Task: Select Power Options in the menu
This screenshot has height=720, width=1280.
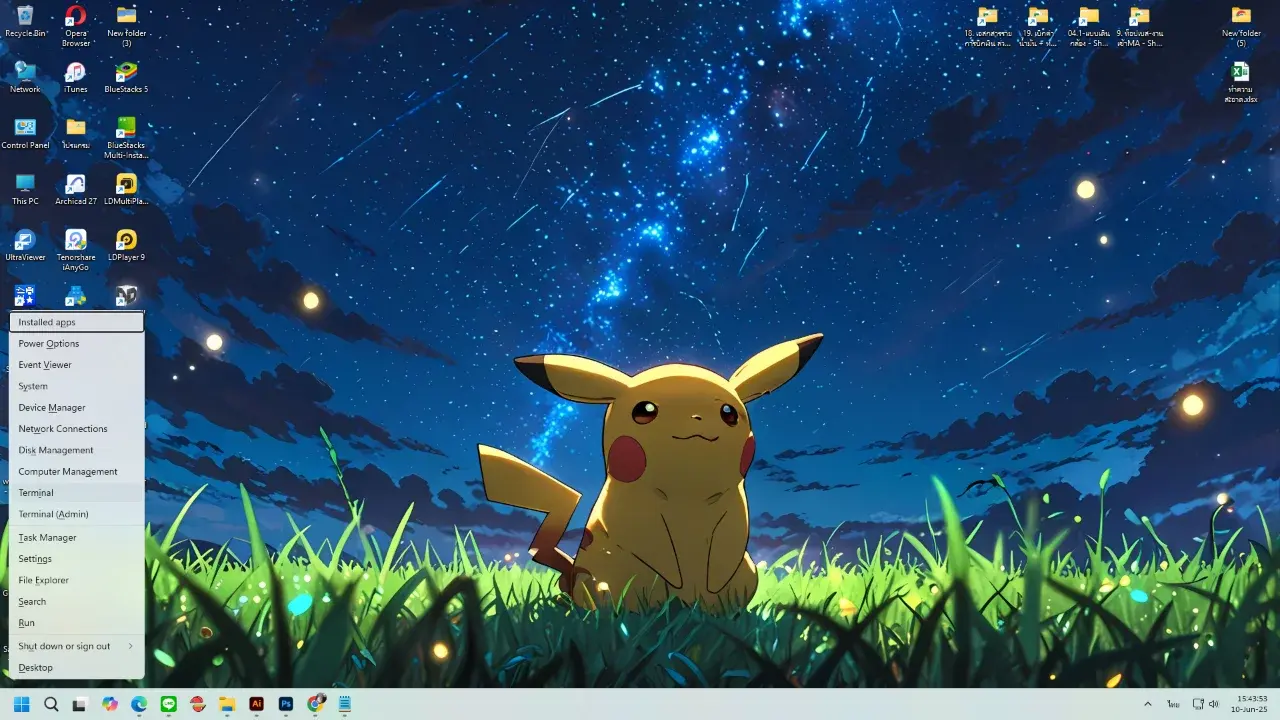Action: pyautogui.click(x=77, y=343)
